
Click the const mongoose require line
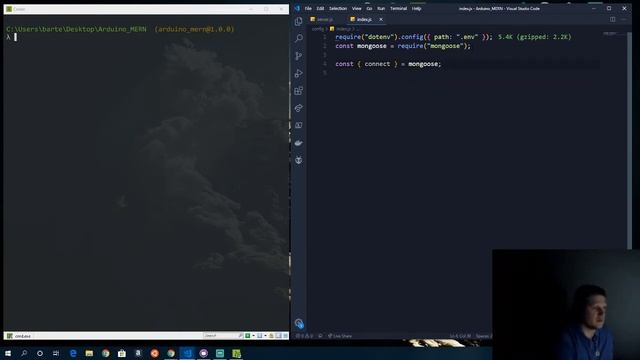pyautogui.click(x=403, y=46)
